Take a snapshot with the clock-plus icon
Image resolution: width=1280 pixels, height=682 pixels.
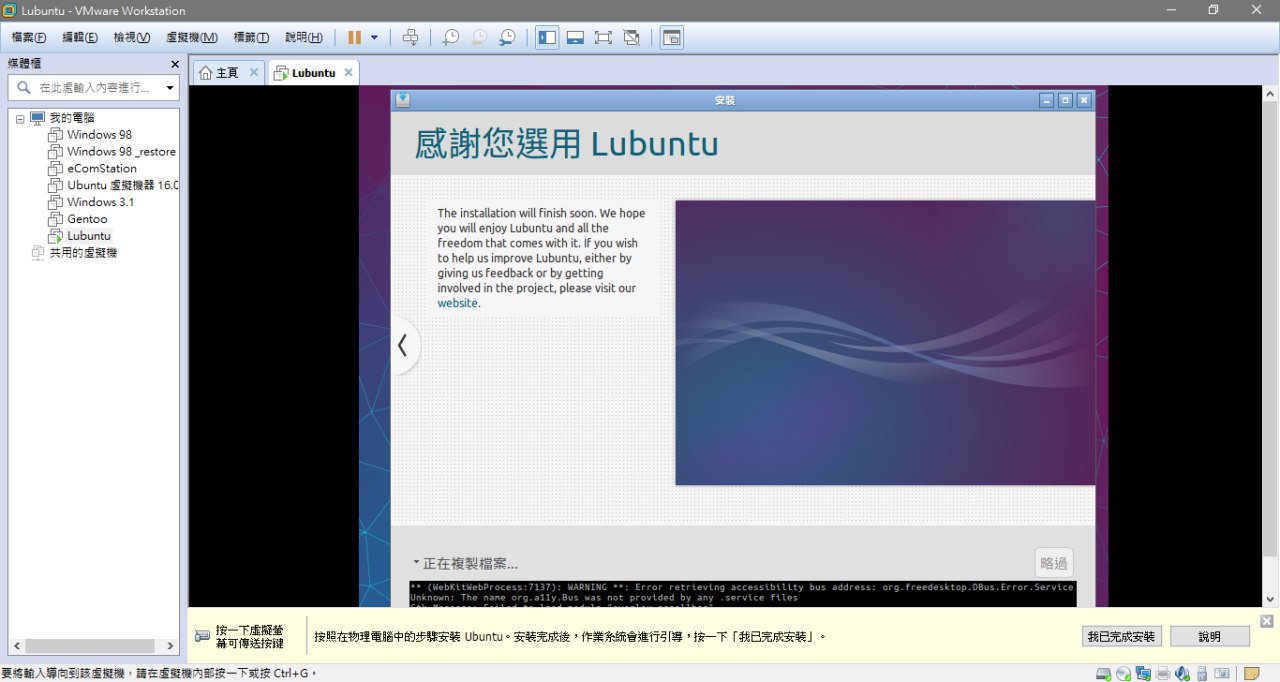pos(451,37)
